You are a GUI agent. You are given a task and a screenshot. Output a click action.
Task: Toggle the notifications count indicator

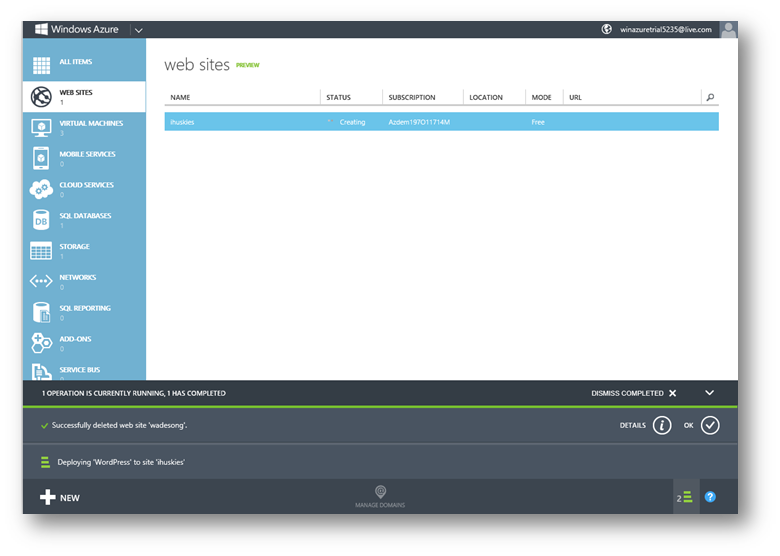(686, 497)
